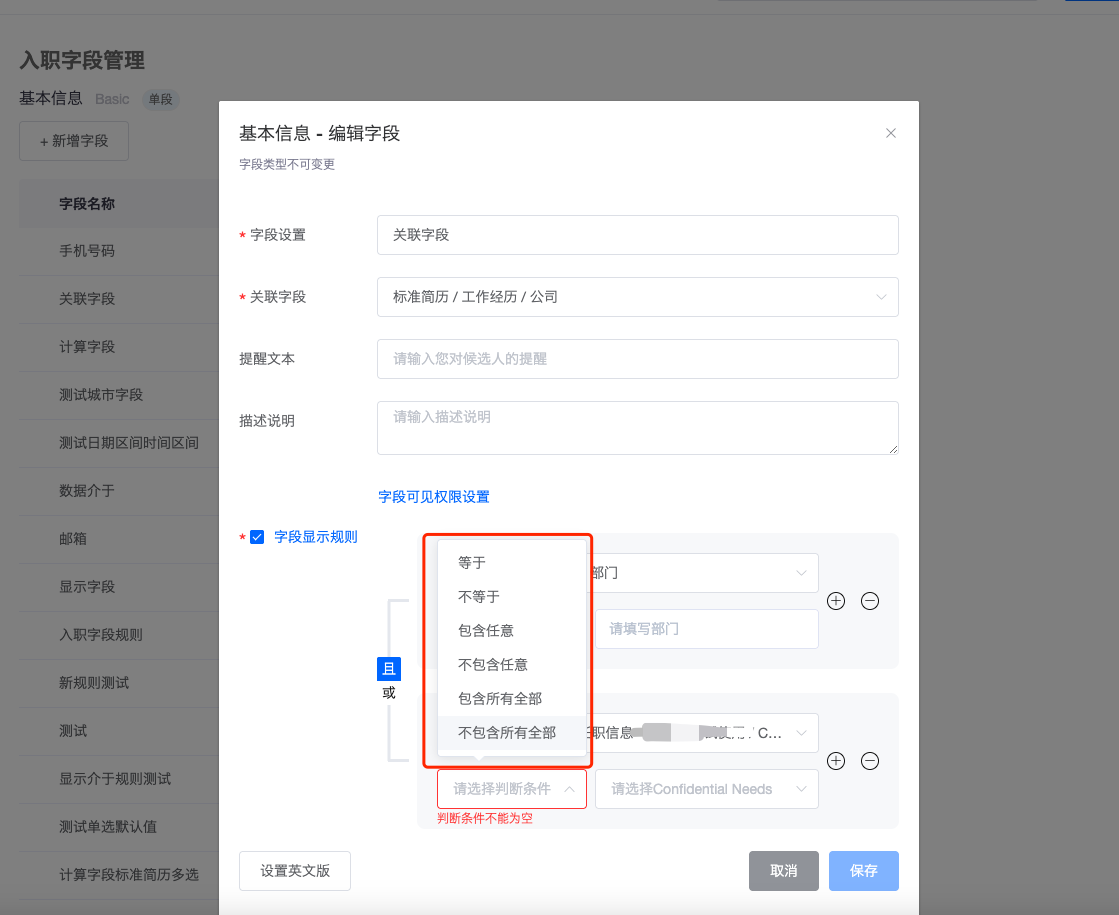Screen dimensions: 1119x915
Task: Collapse the 请选择判断条件 dropdown
Action: [512, 789]
